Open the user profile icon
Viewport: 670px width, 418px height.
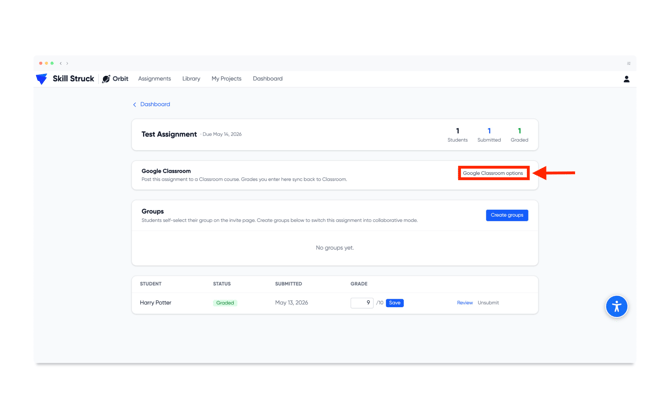coord(626,79)
